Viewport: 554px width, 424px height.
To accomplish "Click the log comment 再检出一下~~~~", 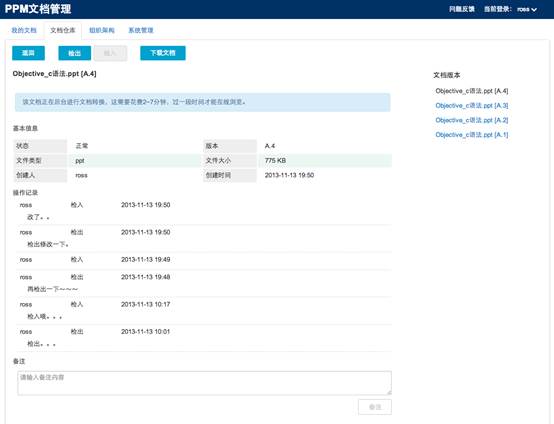I will tap(53, 289).
